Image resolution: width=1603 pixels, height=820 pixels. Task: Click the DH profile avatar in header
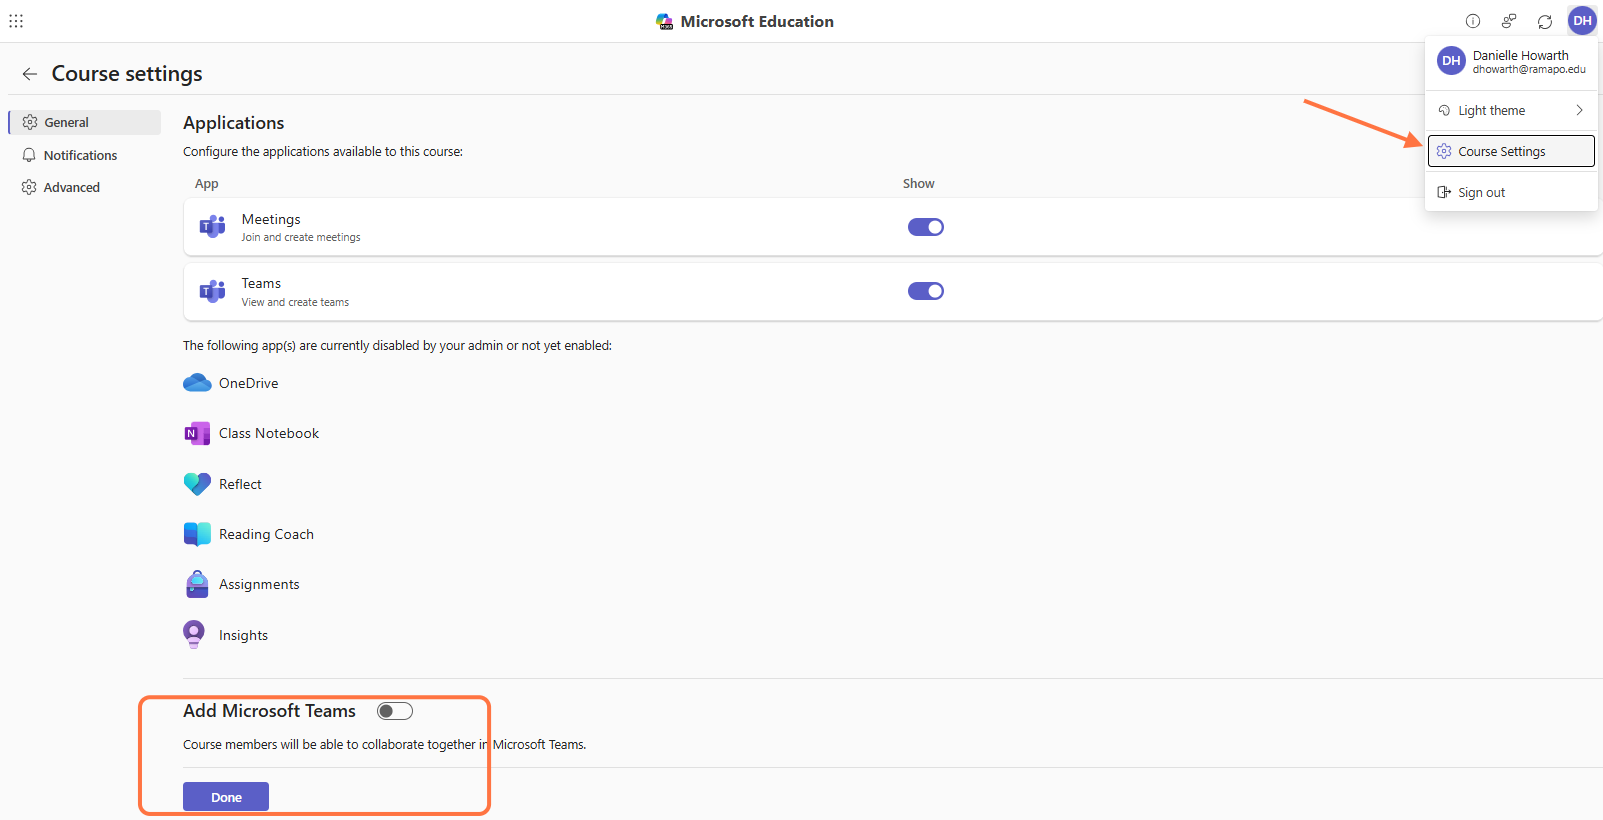click(x=1582, y=21)
